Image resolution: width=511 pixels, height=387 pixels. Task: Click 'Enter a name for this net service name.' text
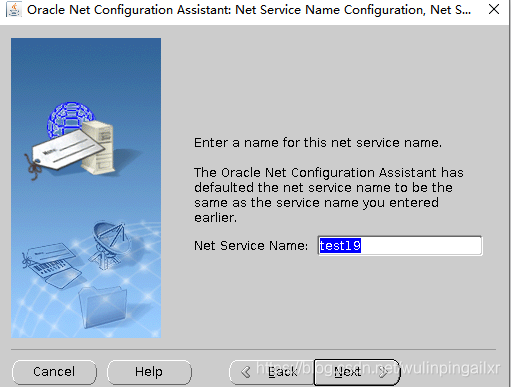[x=318, y=143]
